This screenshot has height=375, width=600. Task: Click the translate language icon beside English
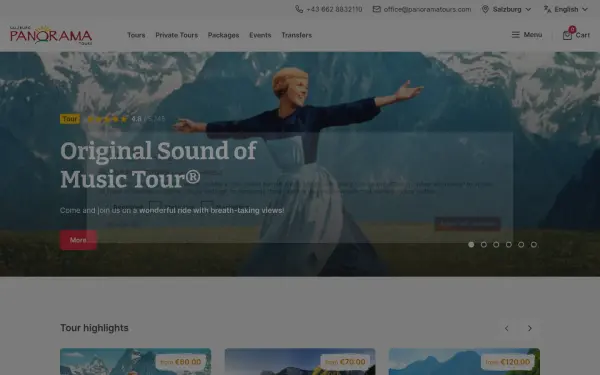pos(548,9)
